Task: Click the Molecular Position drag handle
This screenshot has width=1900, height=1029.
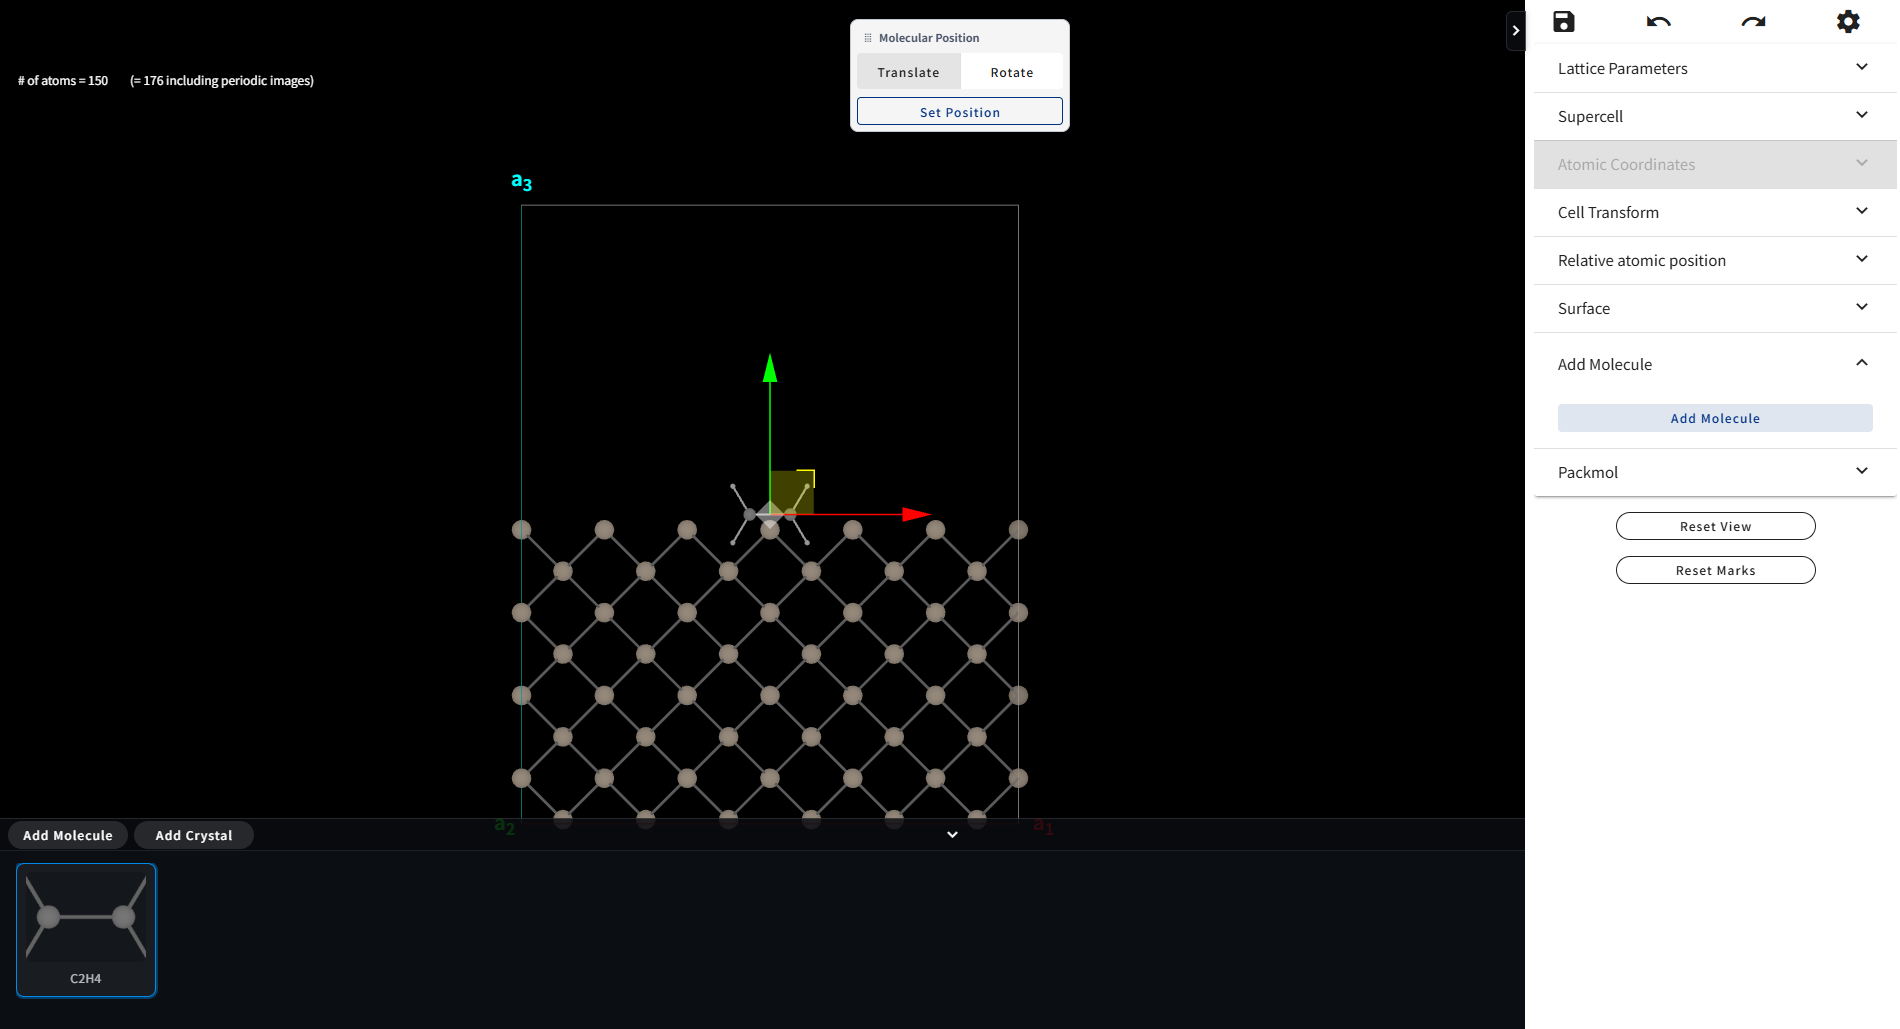Action: tap(866, 37)
